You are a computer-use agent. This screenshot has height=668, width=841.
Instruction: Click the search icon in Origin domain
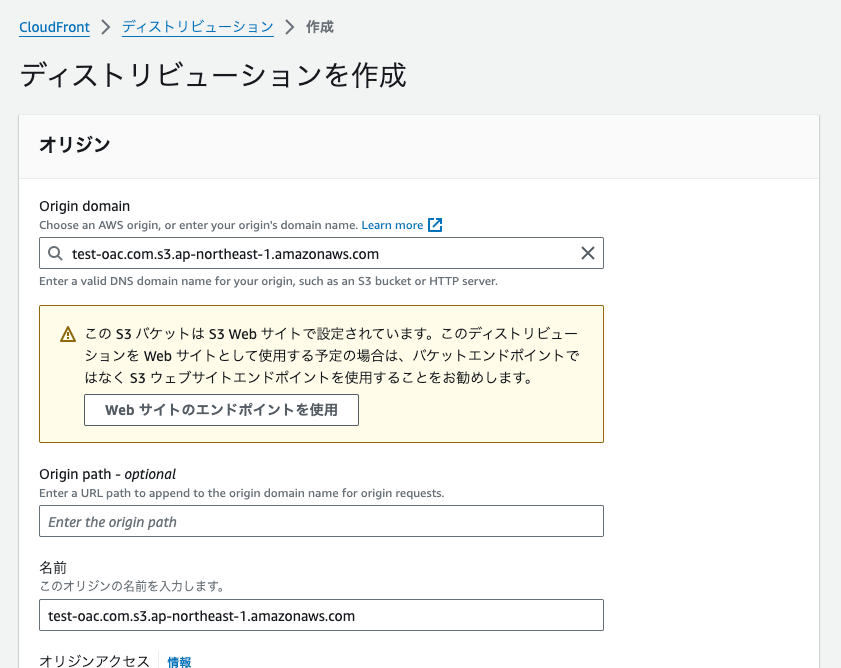click(55, 253)
